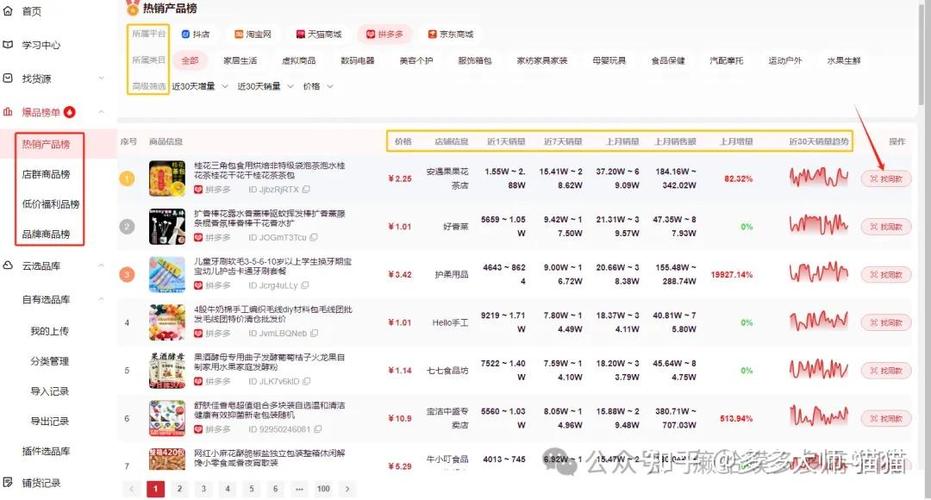Jump to page 100 in pagination
Viewport: 931px width, 500px height.
point(323,489)
